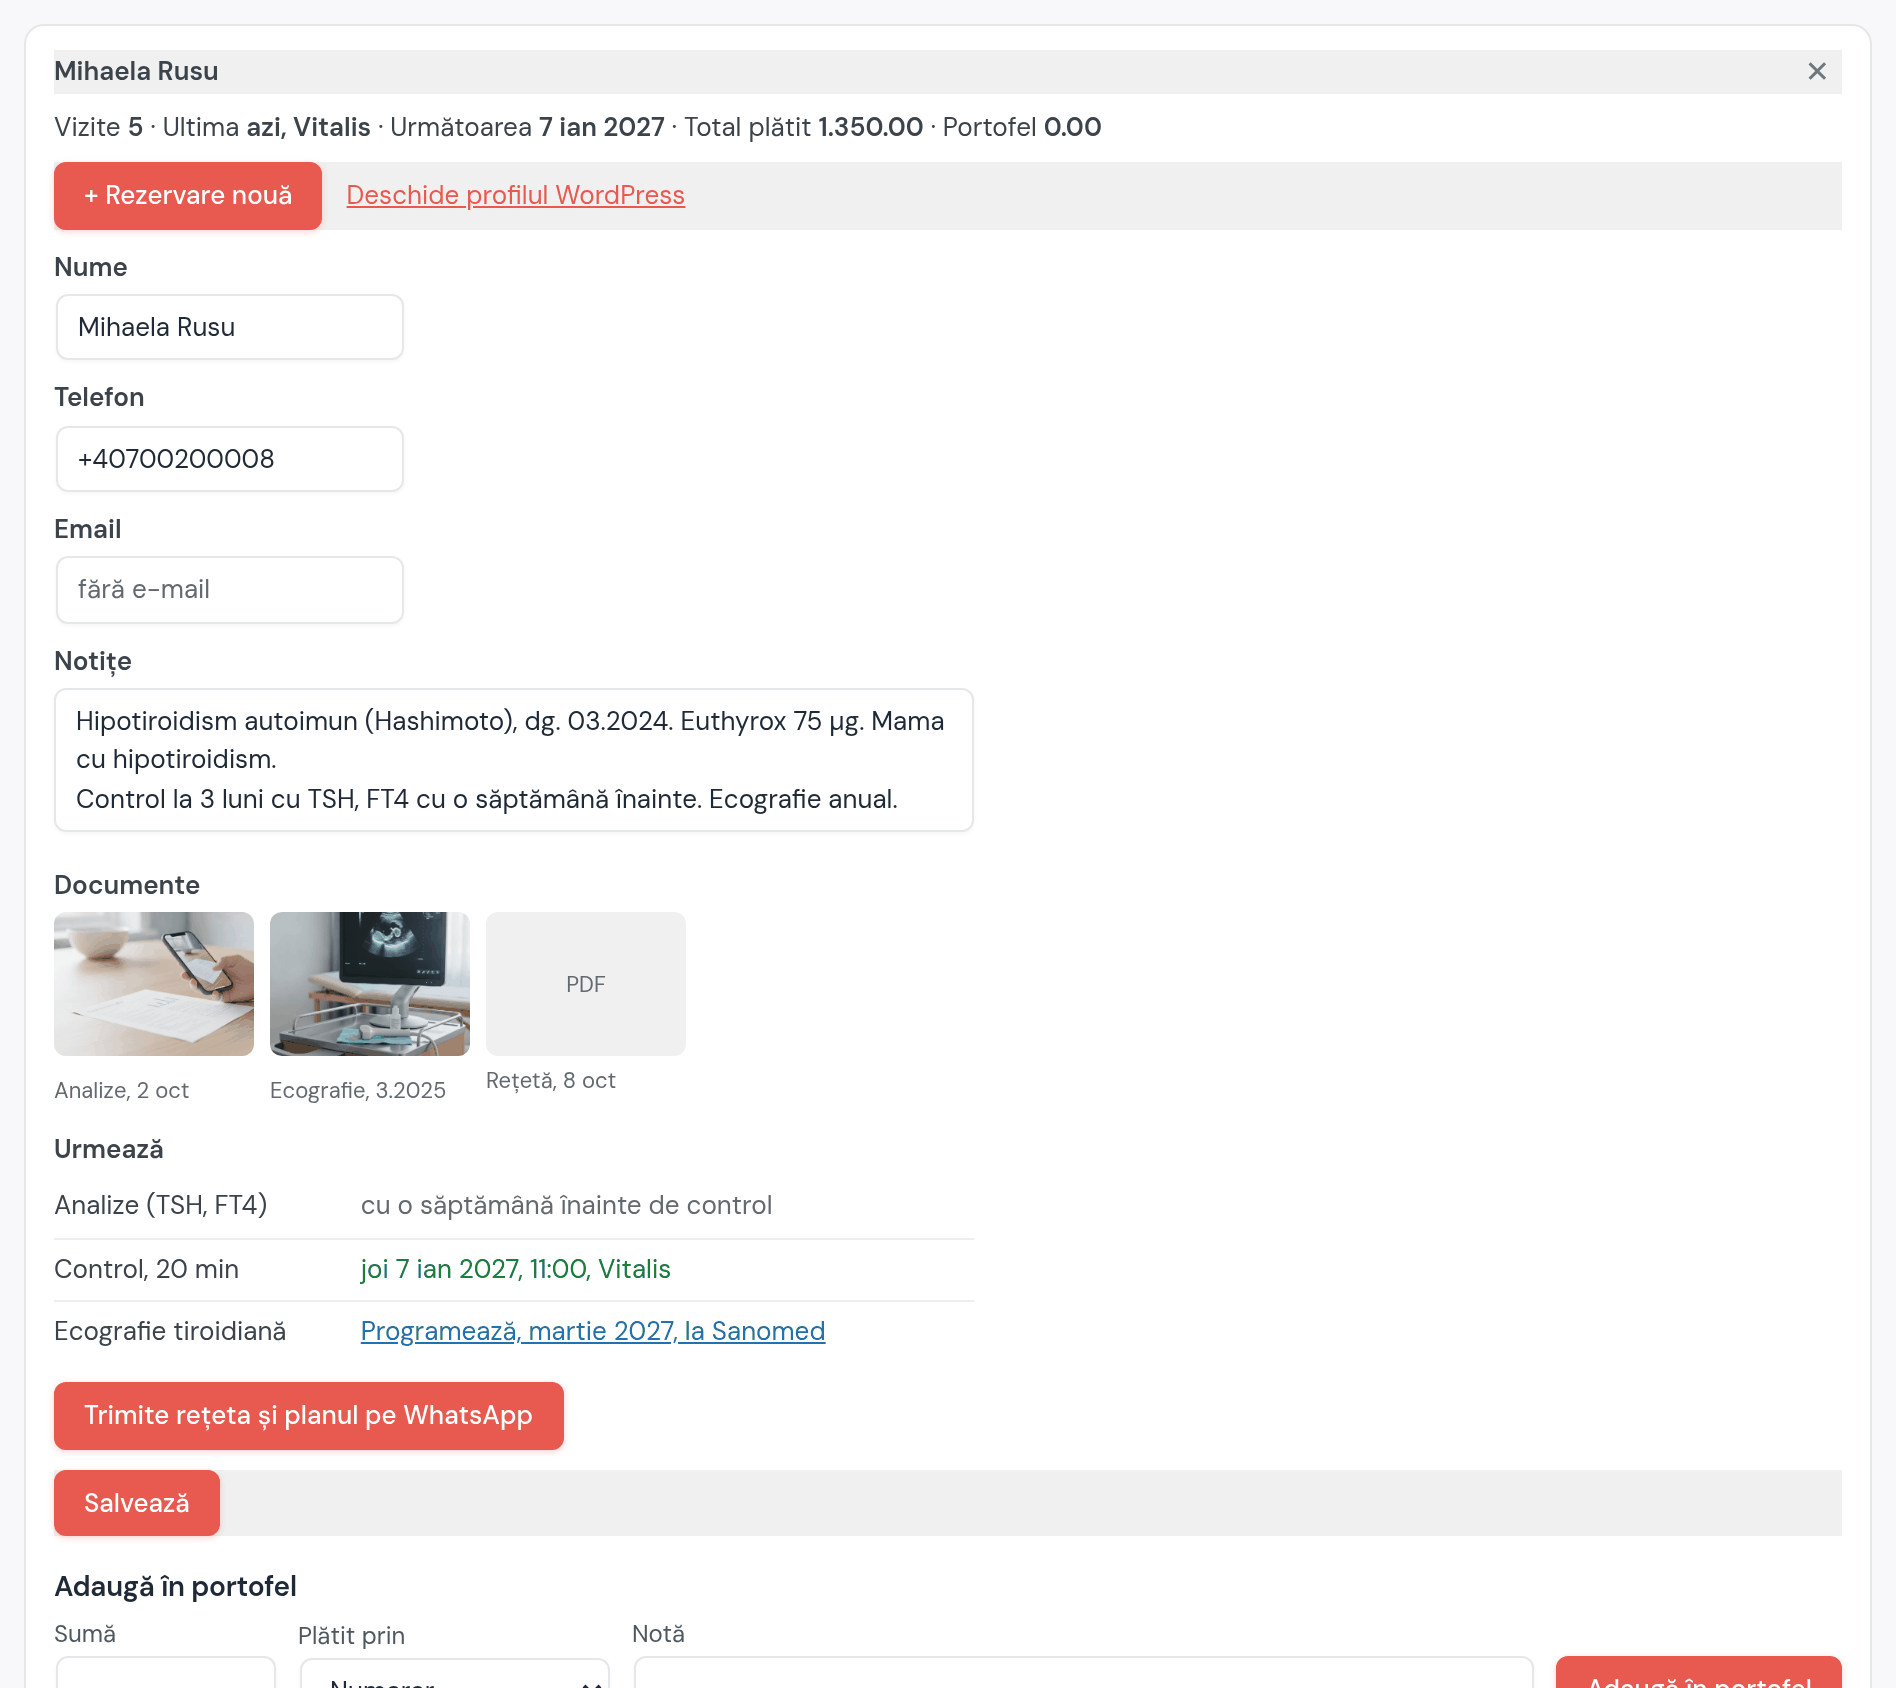Open the Rețetă PDF document tile
Image resolution: width=1896 pixels, height=1688 pixels.
[586, 984]
